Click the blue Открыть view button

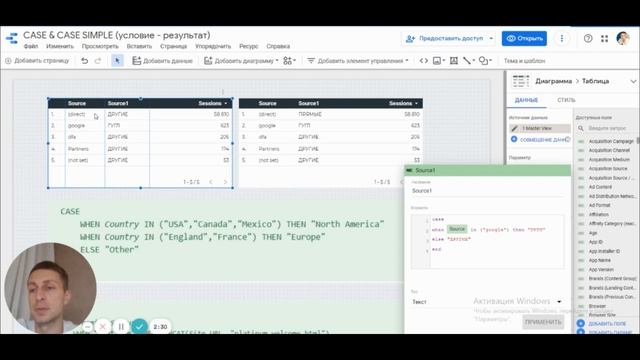tap(524, 38)
